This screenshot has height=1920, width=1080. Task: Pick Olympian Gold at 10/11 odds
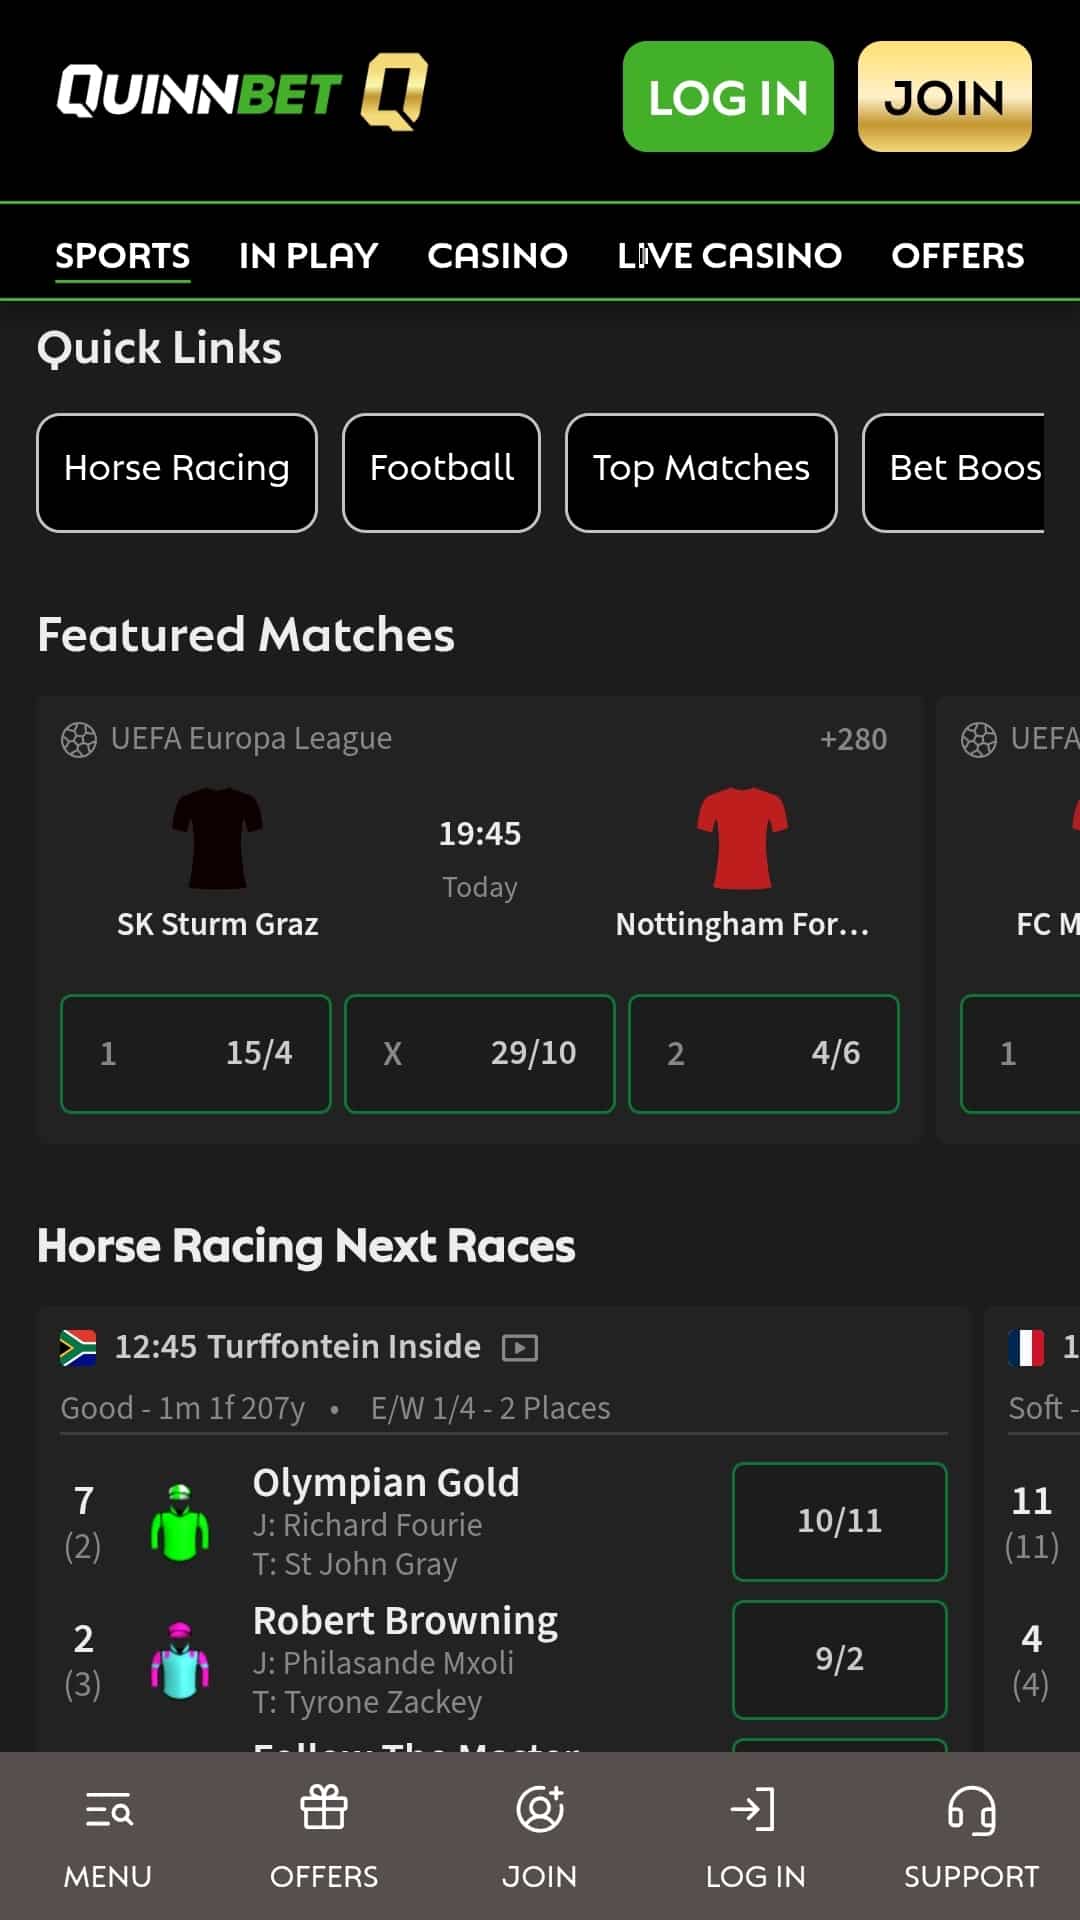click(x=839, y=1522)
